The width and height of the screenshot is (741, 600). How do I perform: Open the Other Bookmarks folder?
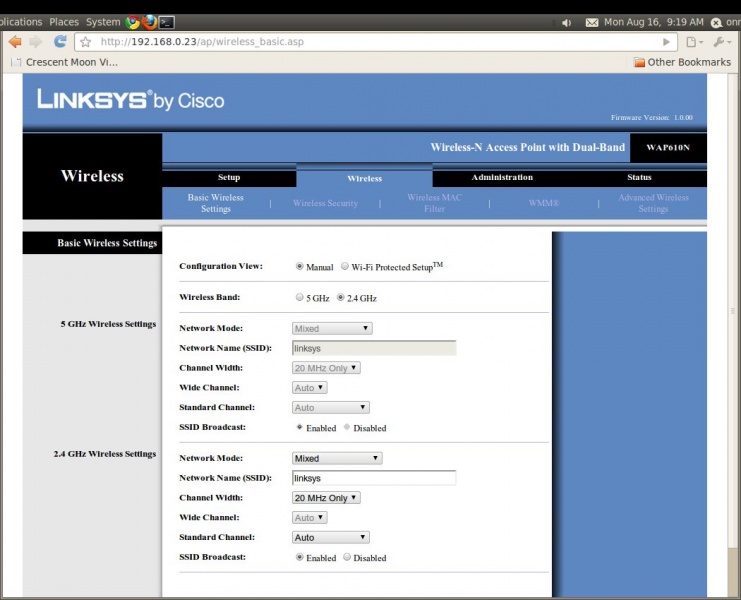[682, 62]
